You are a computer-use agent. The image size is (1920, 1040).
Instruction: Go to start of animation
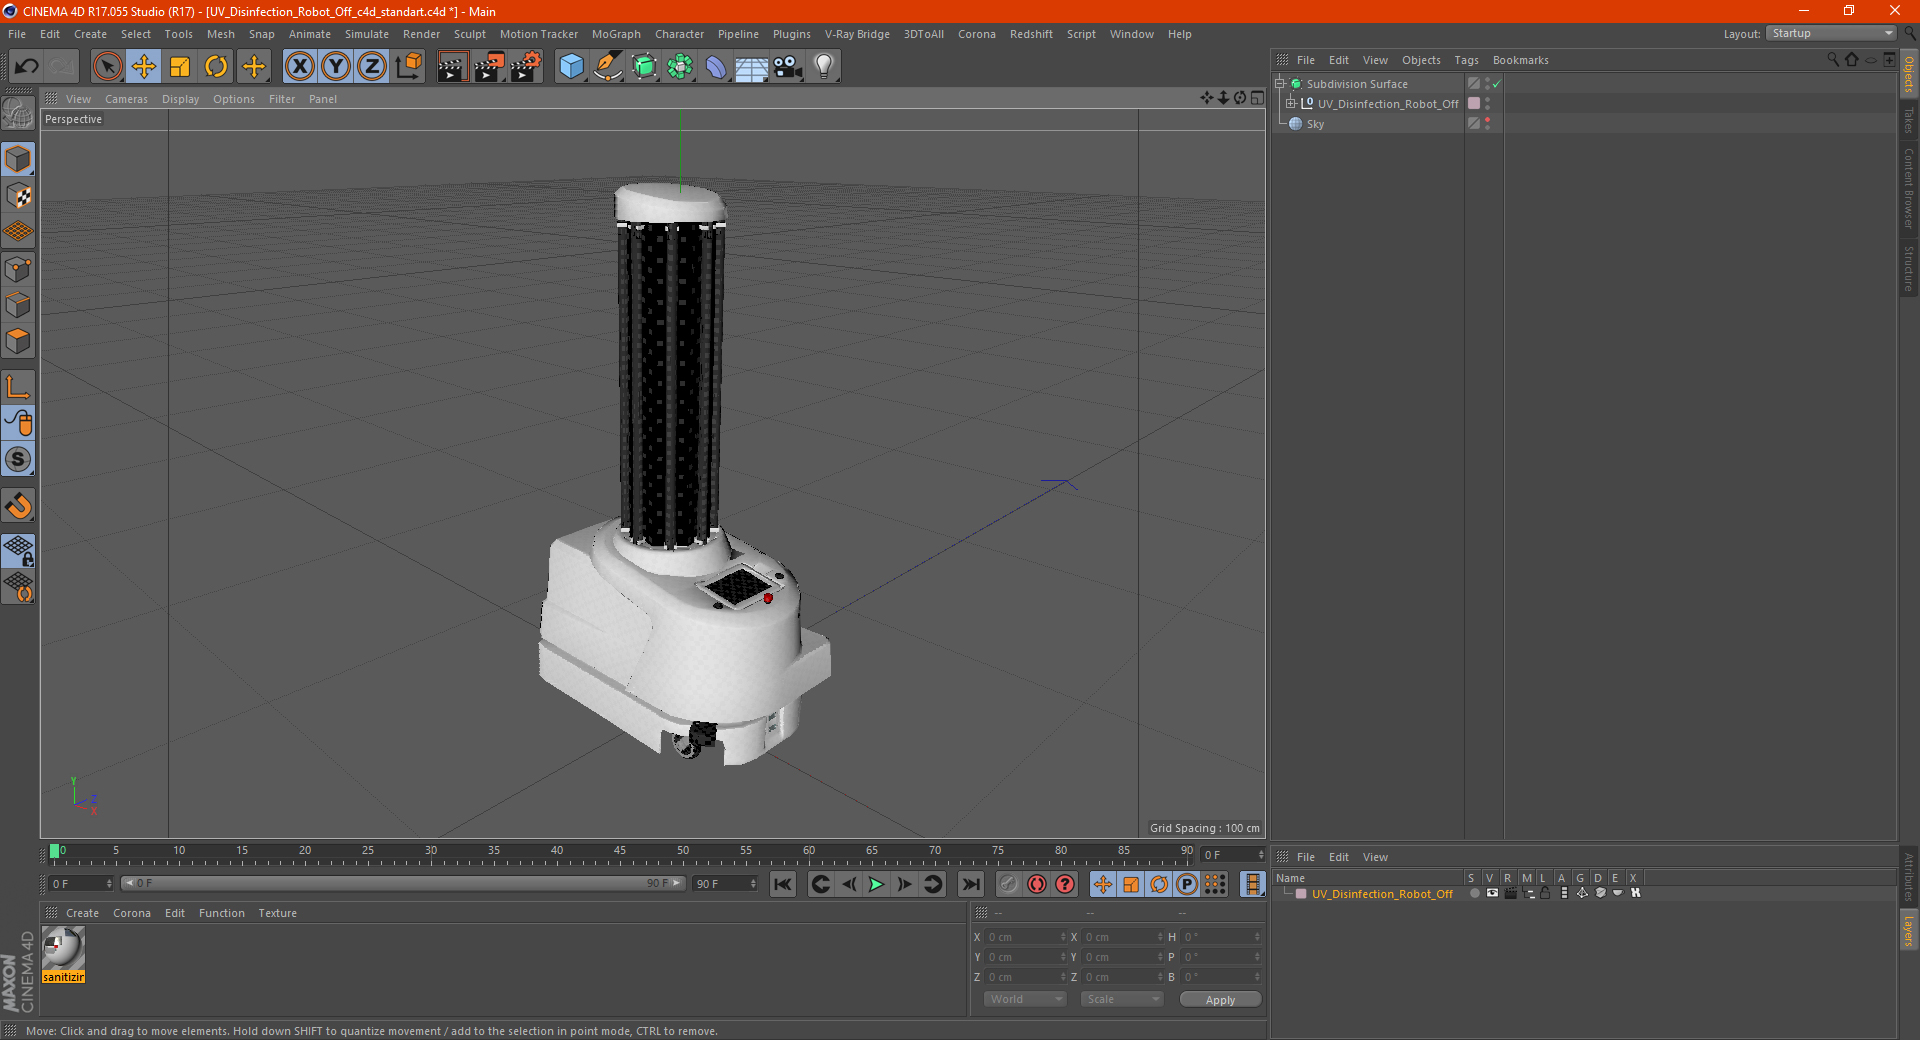click(x=783, y=884)
